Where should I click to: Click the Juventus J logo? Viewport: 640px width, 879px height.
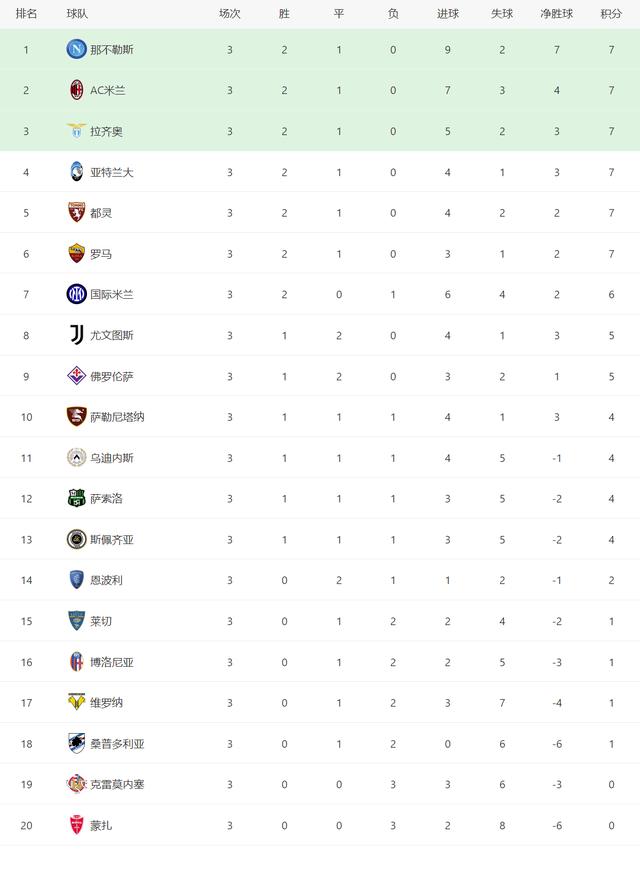(x=76, y=335)
